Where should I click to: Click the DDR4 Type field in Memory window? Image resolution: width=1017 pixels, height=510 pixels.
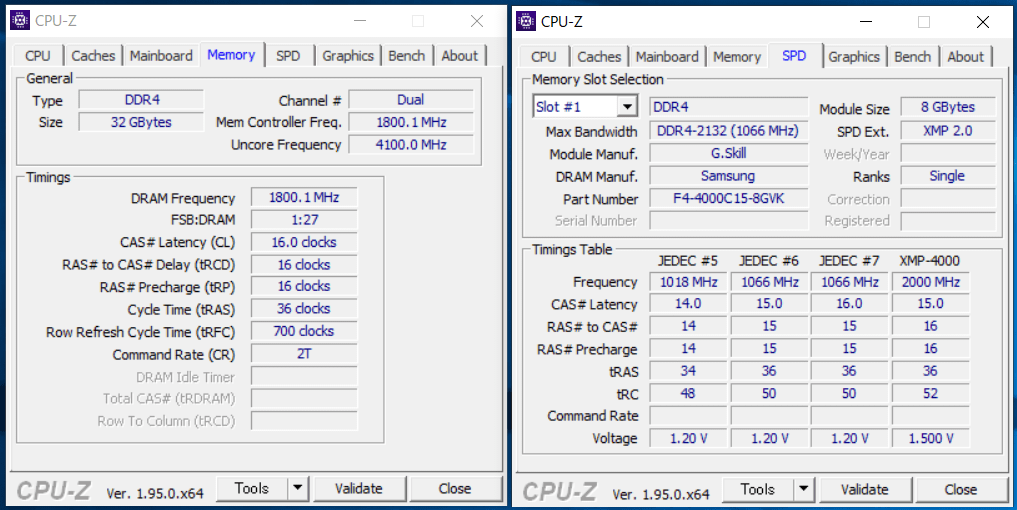click(x=141, y=100)
